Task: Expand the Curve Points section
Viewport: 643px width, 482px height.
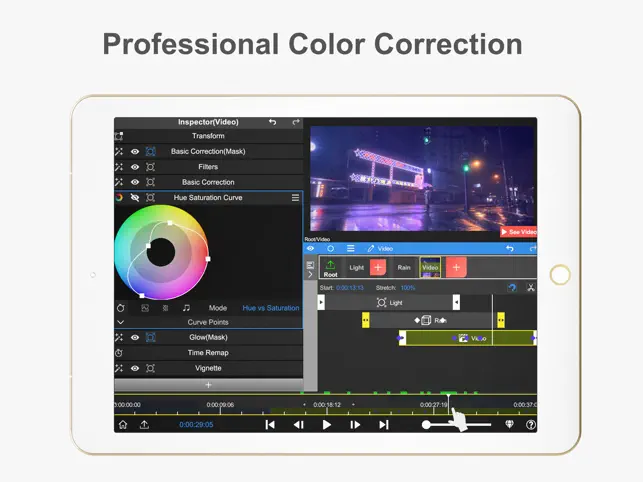Action: (120, 323)
